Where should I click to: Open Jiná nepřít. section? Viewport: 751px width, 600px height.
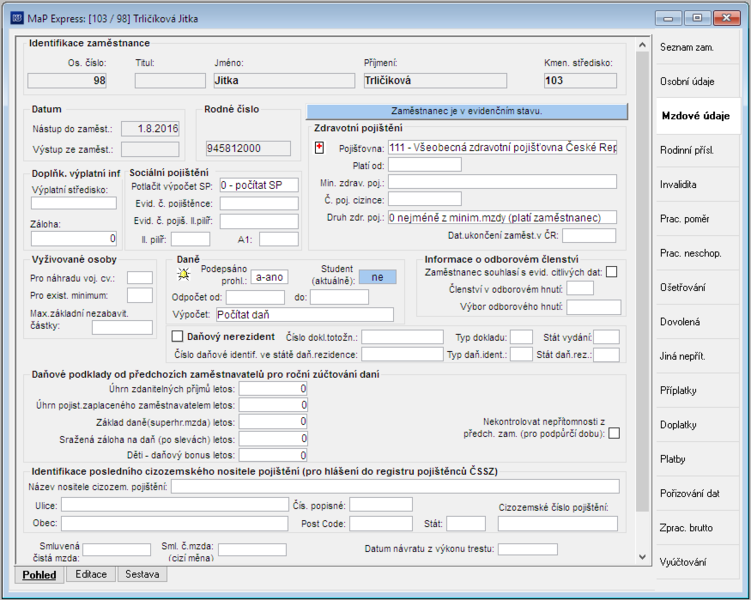click(697, 356)
